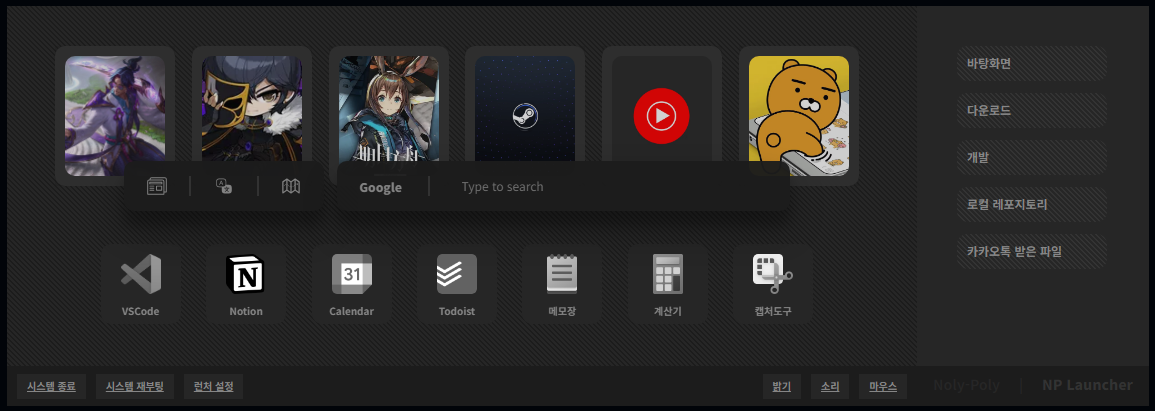Launch the 계산기 calculator shortcut
The height and width of the screenshot is (411, 1155).
pos(667,284)
